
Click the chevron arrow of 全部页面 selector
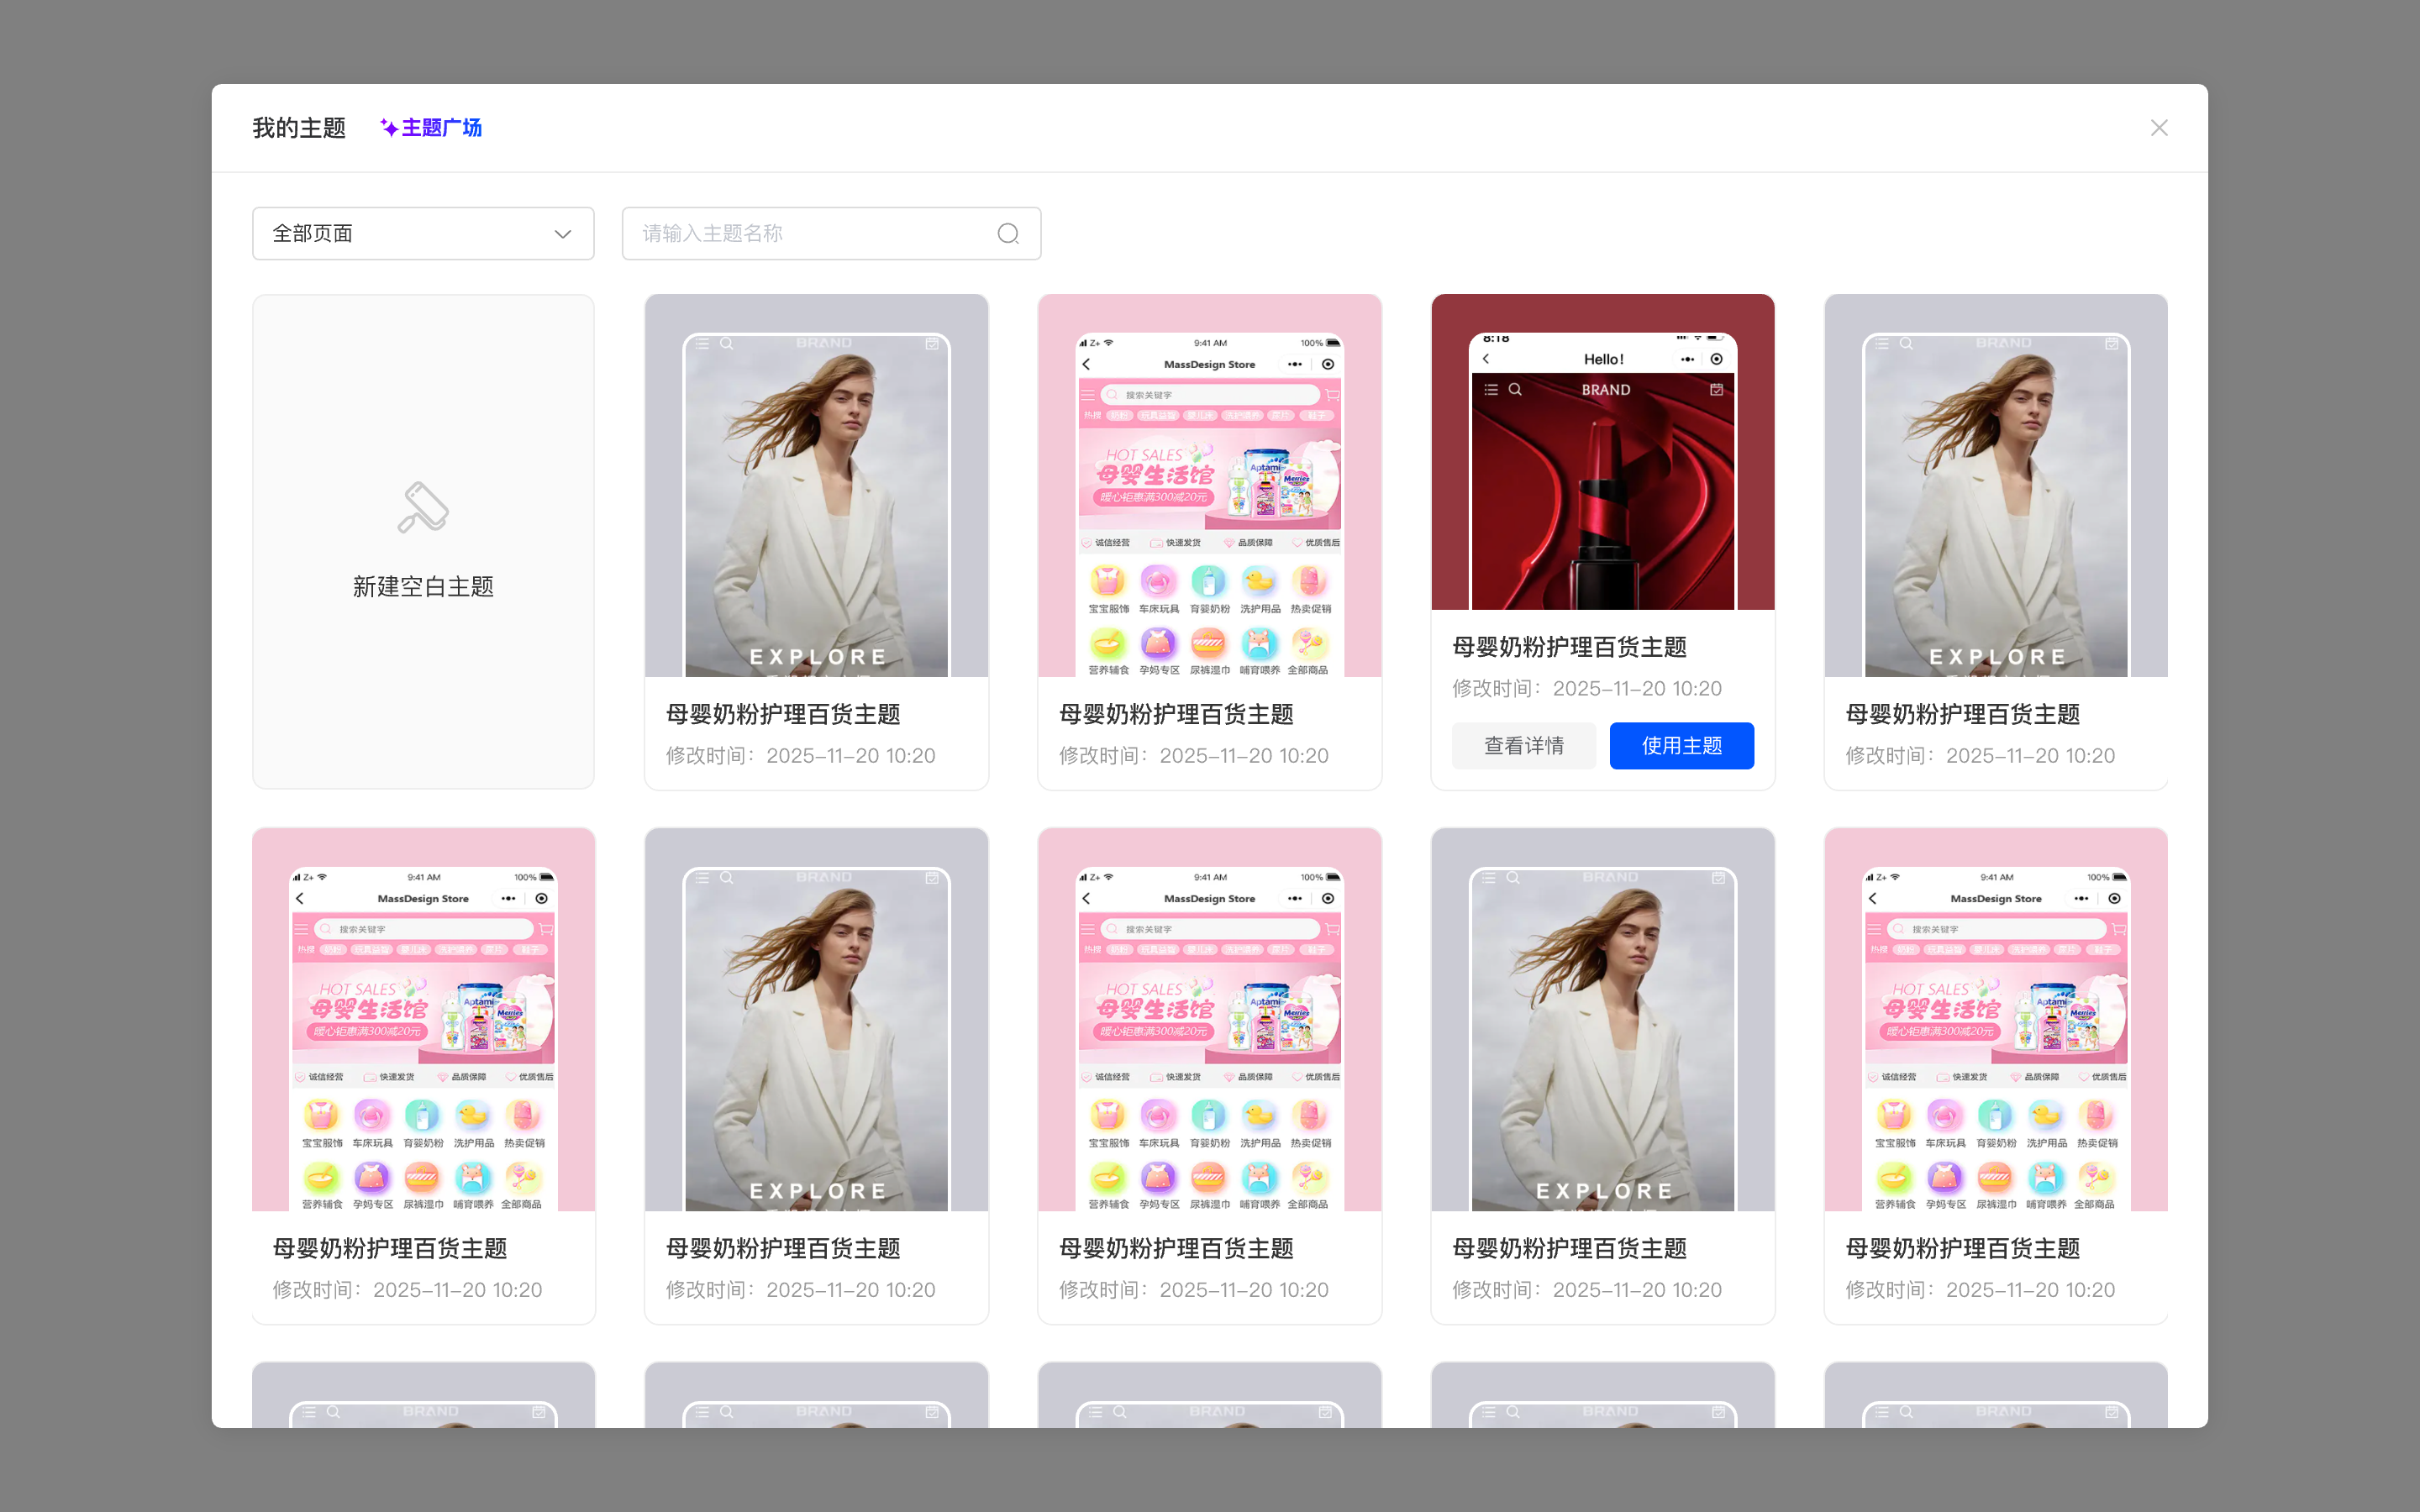coord(563,233)
